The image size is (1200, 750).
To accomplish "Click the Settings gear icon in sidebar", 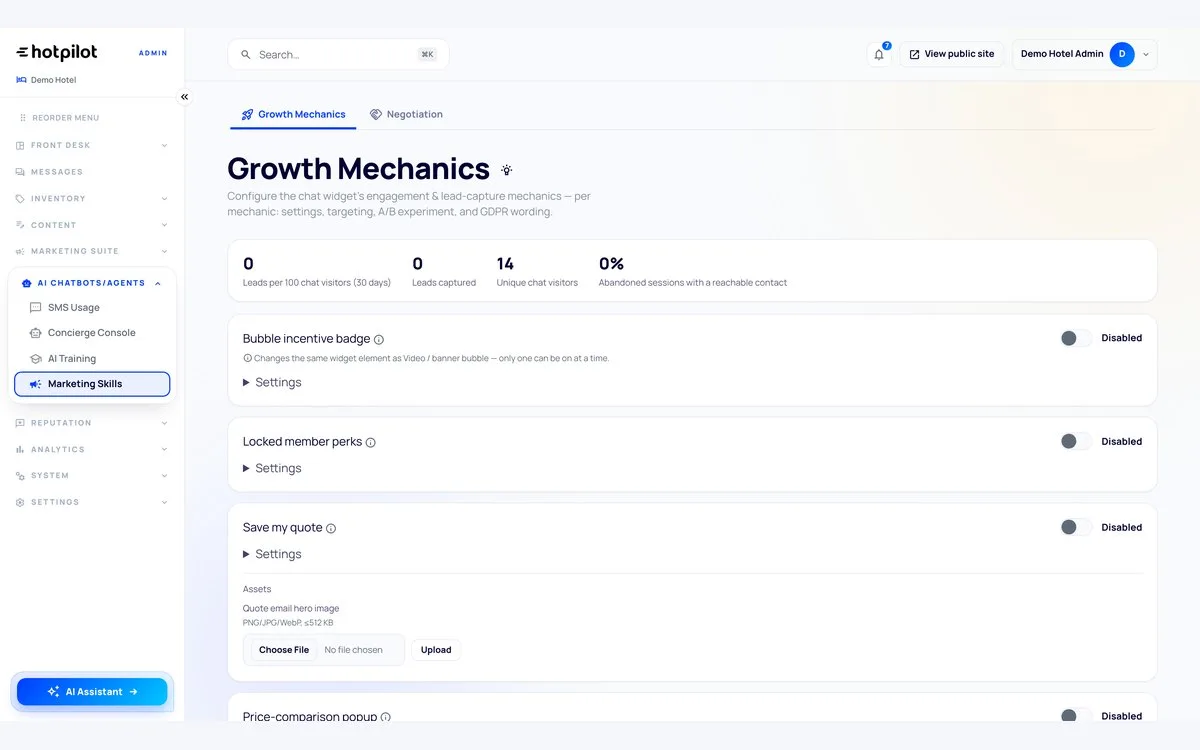I will pos(20,502).
